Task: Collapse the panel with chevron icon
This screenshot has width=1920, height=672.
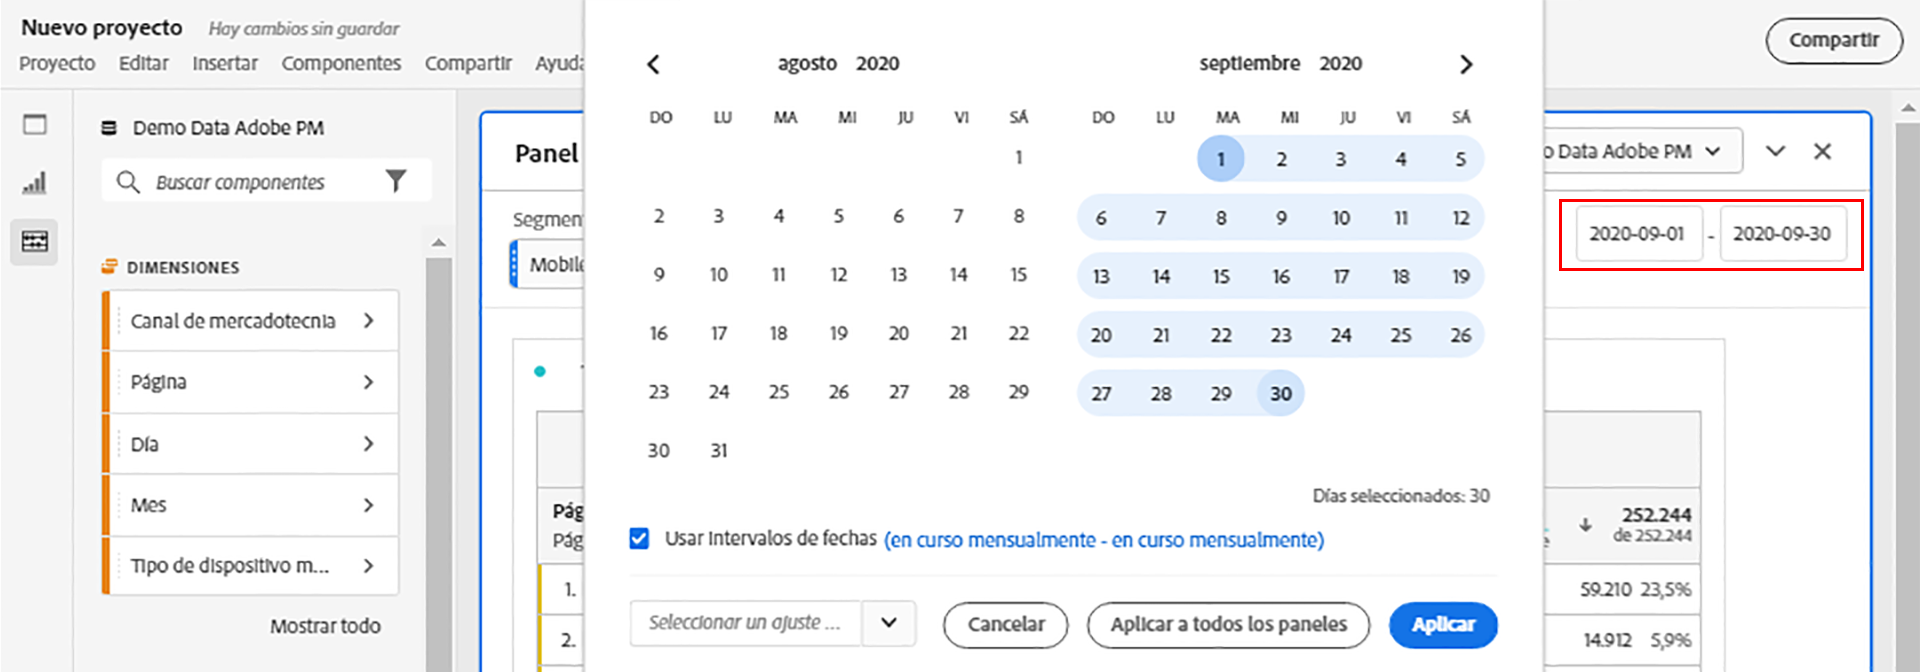Action: coord(1775,151)
